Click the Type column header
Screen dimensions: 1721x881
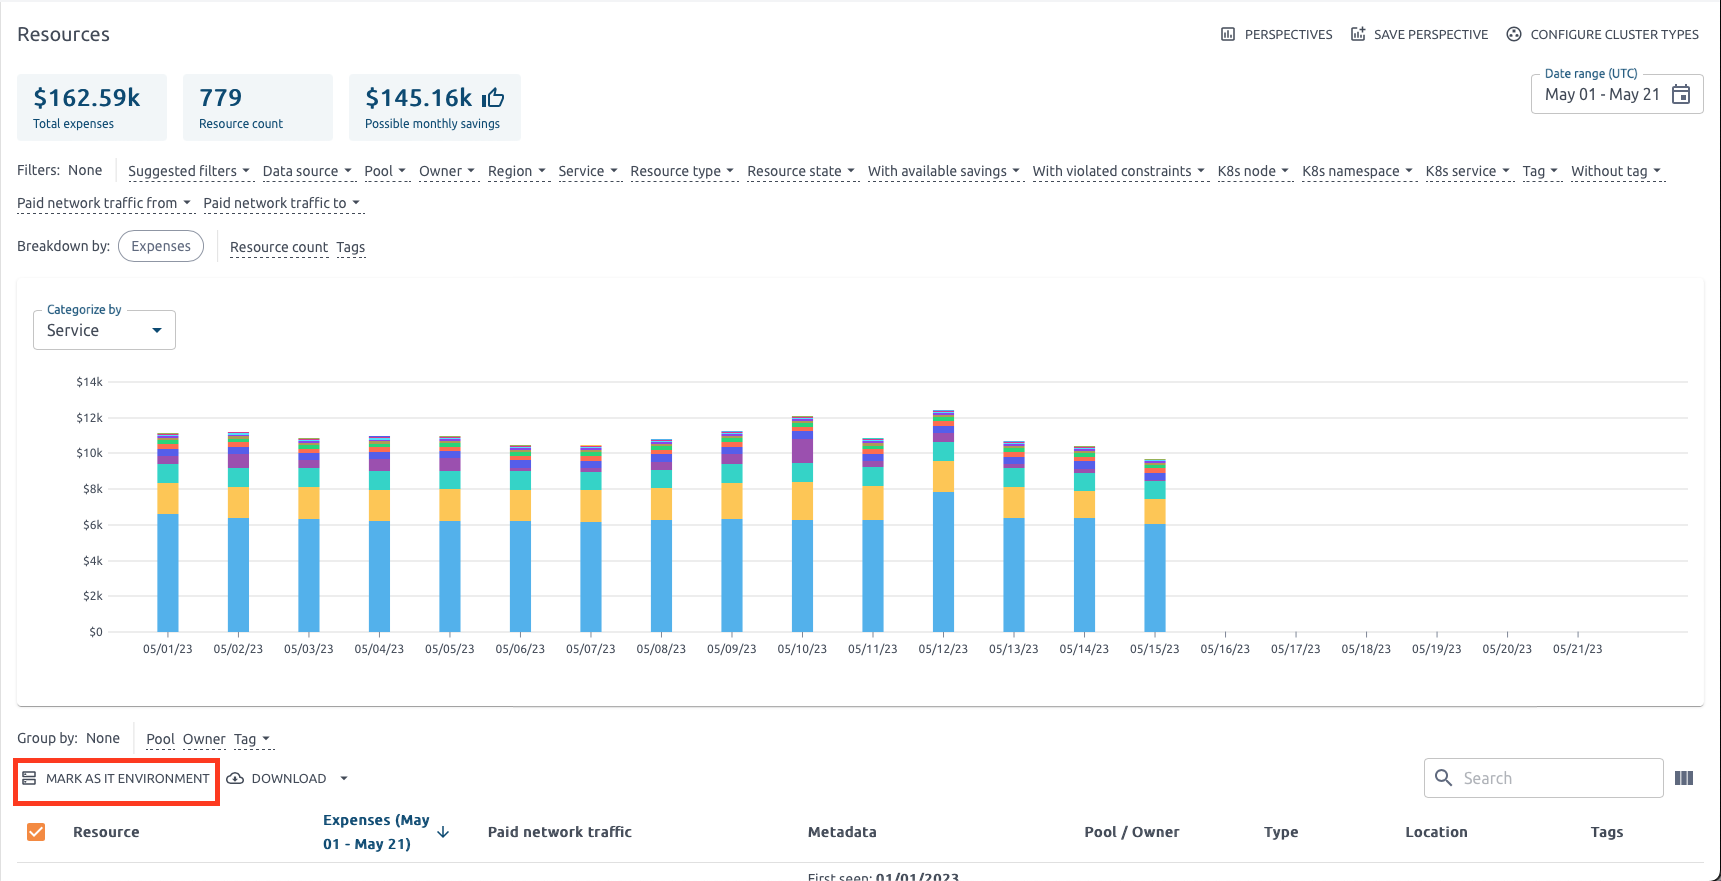pyautogui.click(x=1281, y=832)
